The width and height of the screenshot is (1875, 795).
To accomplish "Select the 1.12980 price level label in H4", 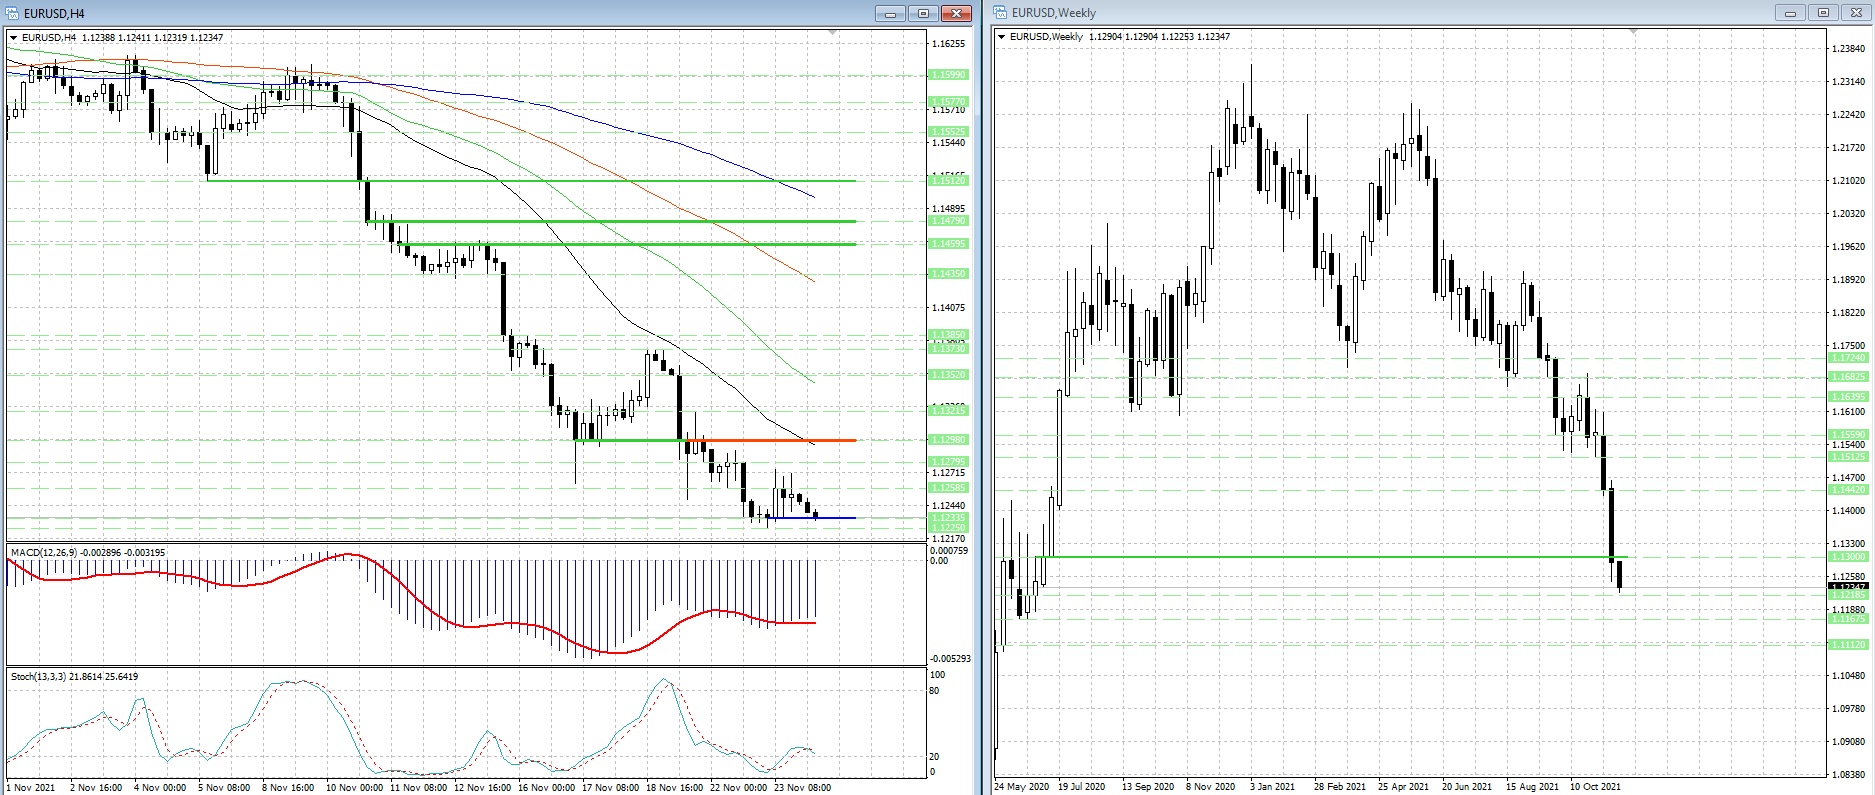I will click(948, 440).
